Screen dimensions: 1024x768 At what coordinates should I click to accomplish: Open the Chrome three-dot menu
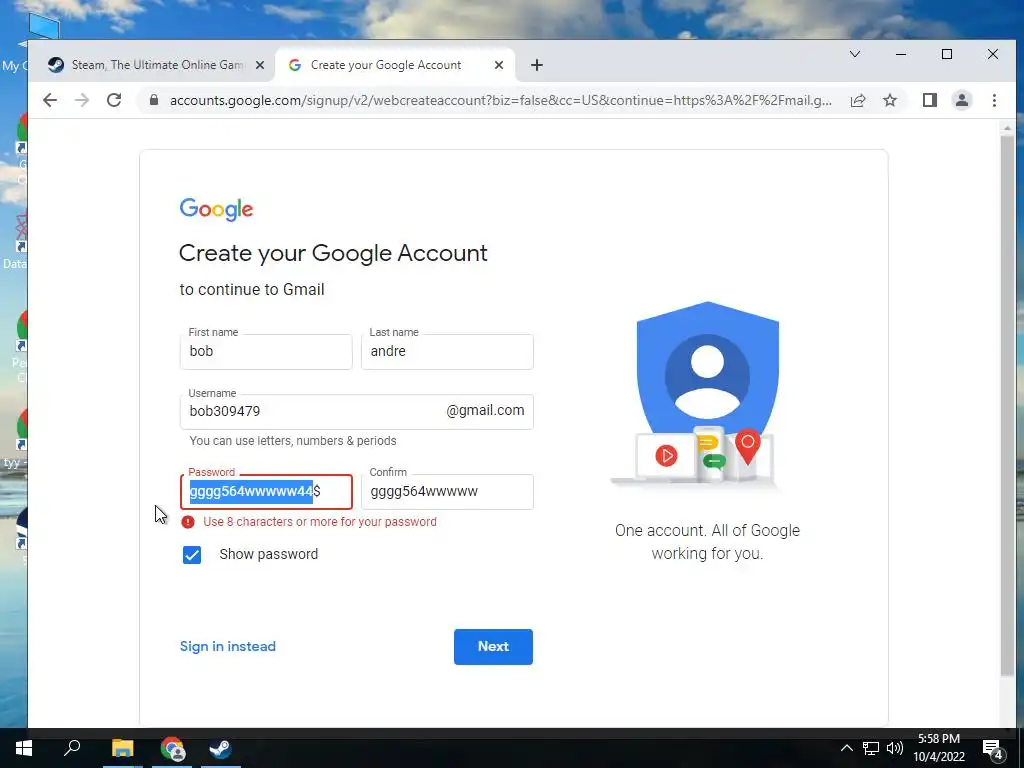pyautogui.click(x=994, y=100)
